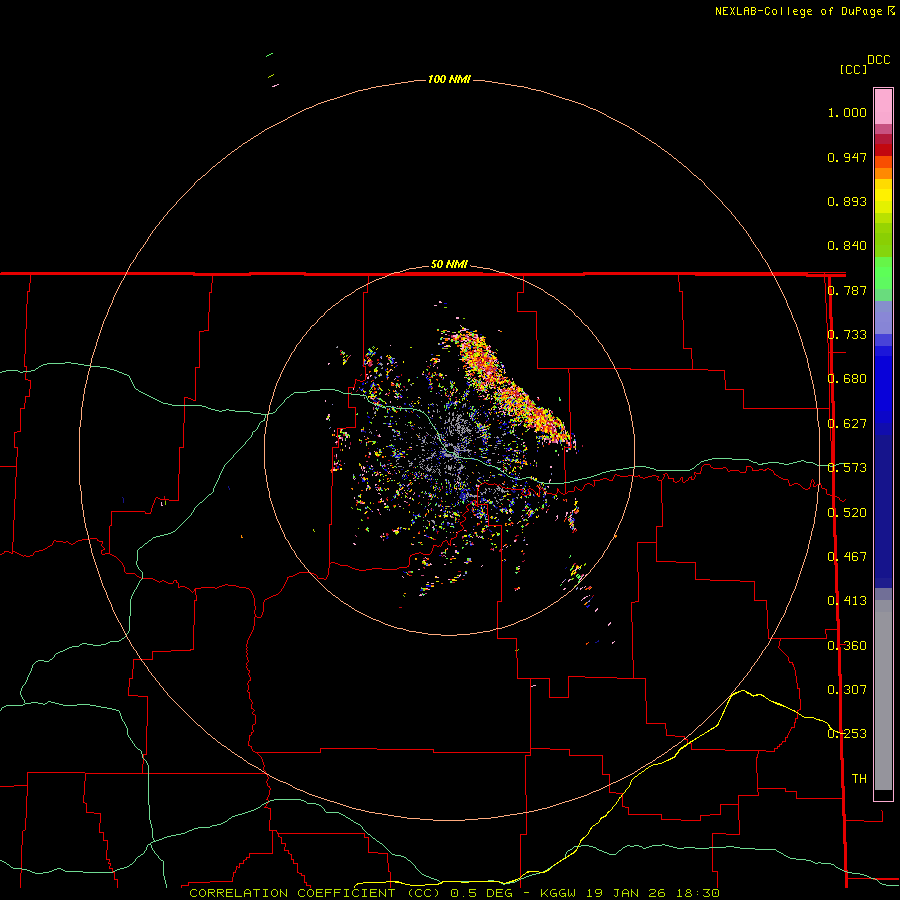Click the CORRELATION COEFFICIENT (CC) product title
This screenshot has width=900, height=900.
315,893
